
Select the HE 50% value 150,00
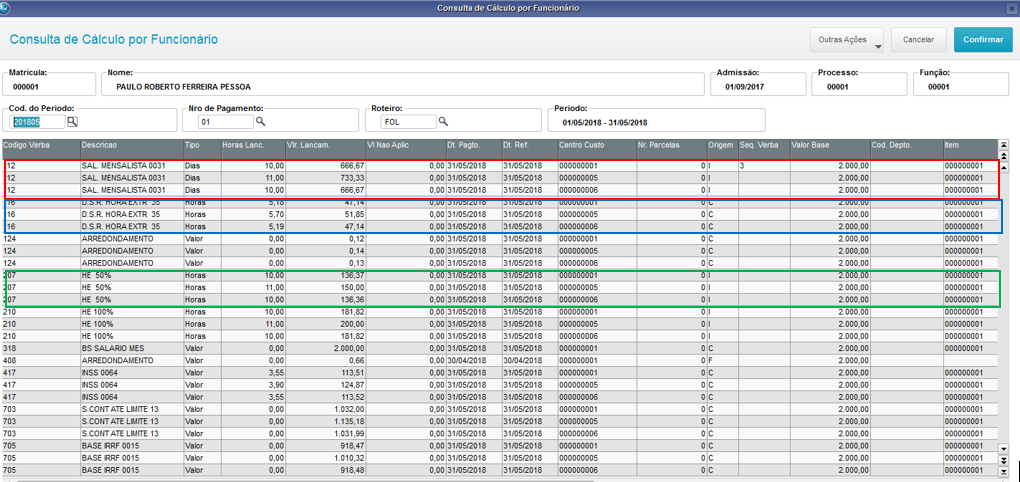click(x=325, y=288)
